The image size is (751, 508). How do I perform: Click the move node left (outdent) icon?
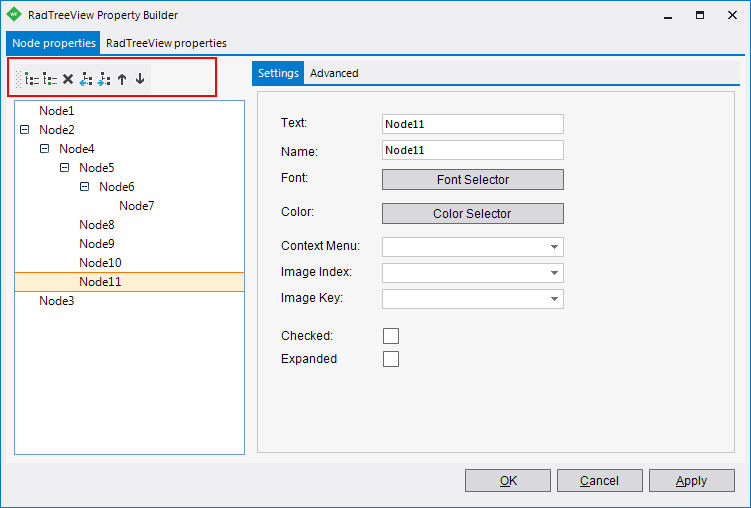click(86, 79)
